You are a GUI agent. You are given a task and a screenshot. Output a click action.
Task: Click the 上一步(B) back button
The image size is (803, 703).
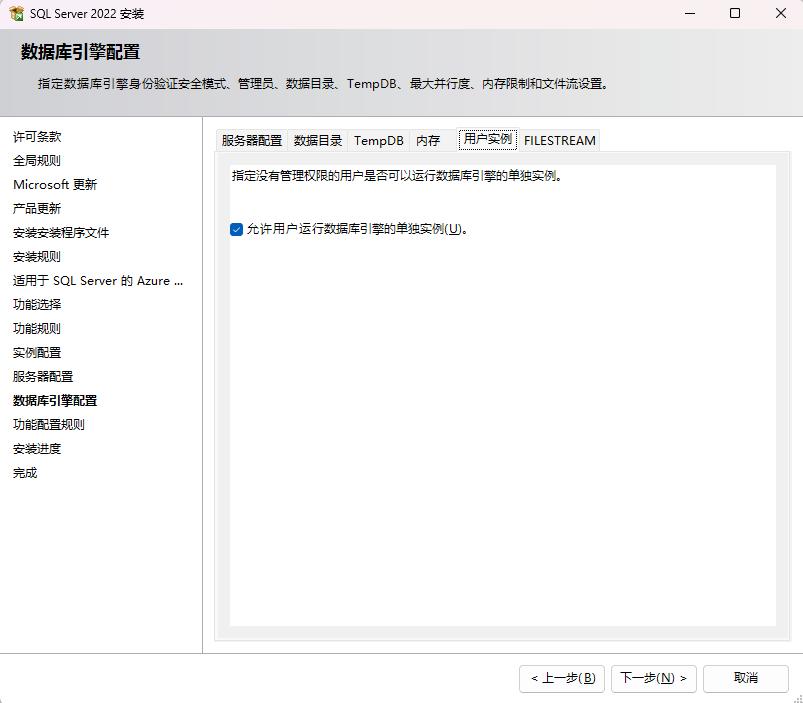(x=562, y=678)
